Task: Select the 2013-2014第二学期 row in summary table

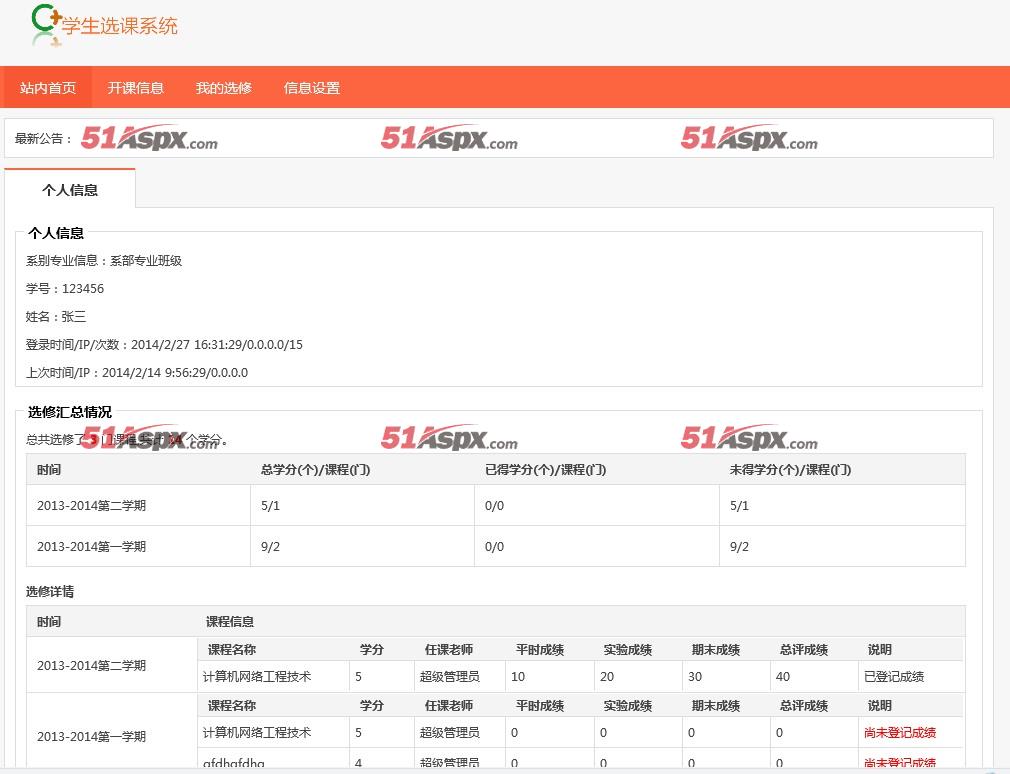Action: click(x=91, y=506)
